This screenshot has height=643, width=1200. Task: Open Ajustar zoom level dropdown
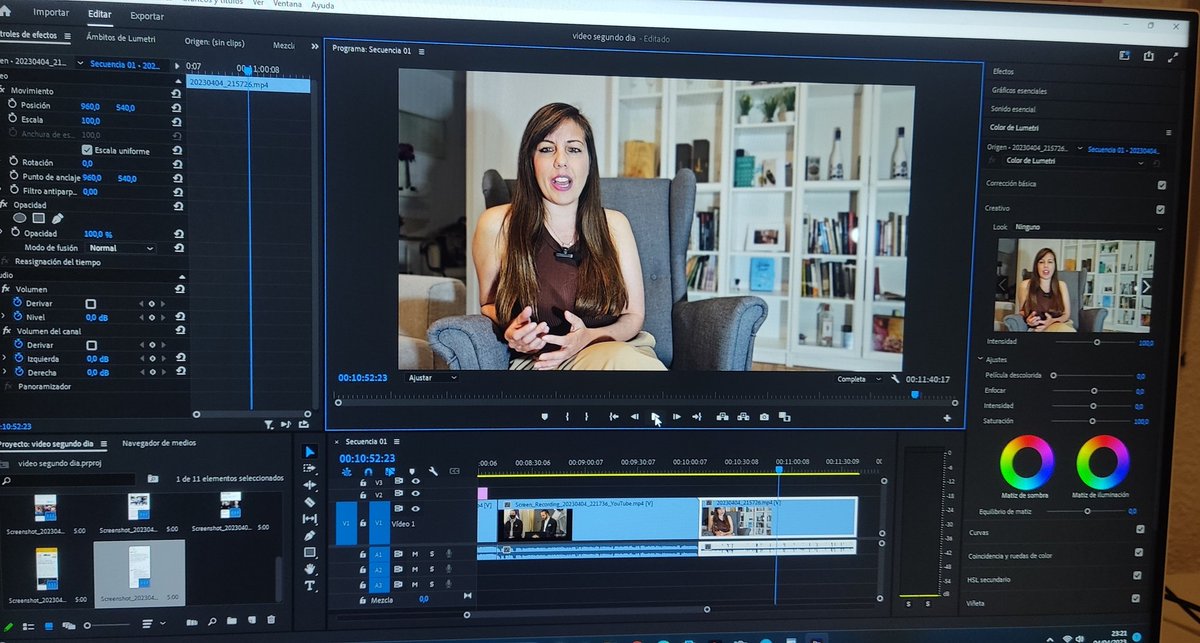pos(432,378)
